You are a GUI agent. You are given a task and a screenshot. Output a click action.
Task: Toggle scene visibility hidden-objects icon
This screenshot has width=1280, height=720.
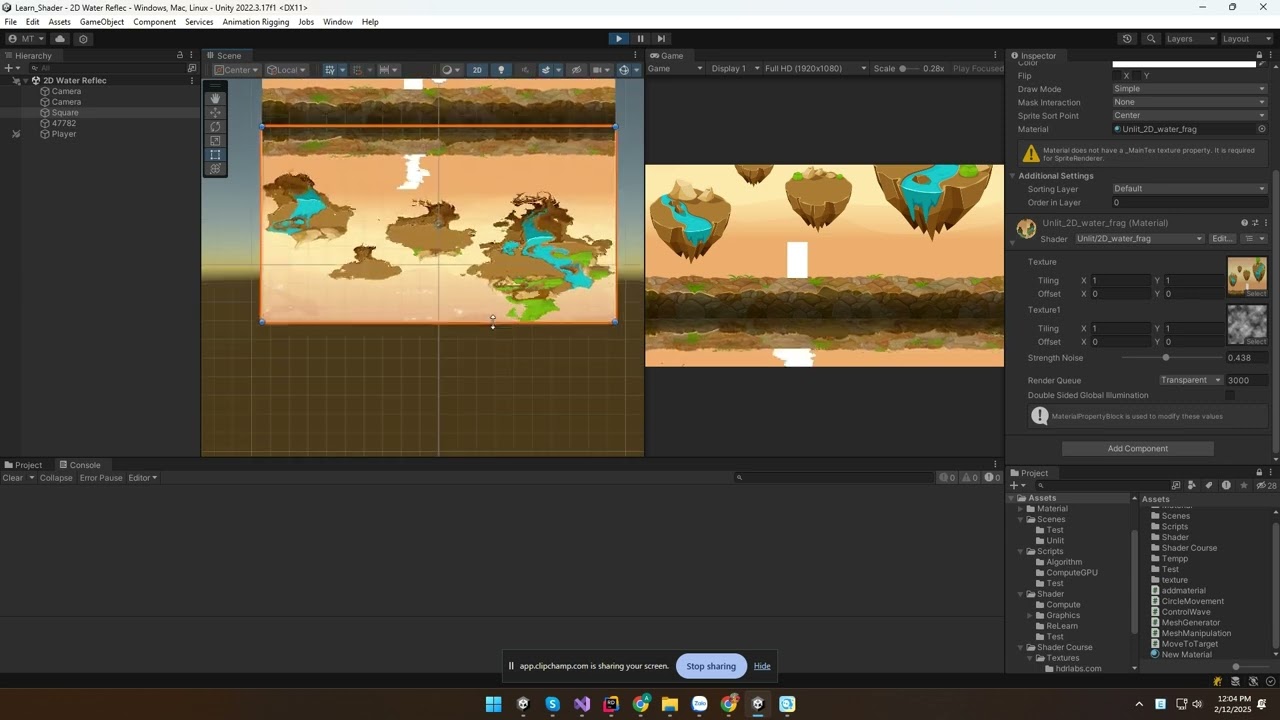pos(576,70)
